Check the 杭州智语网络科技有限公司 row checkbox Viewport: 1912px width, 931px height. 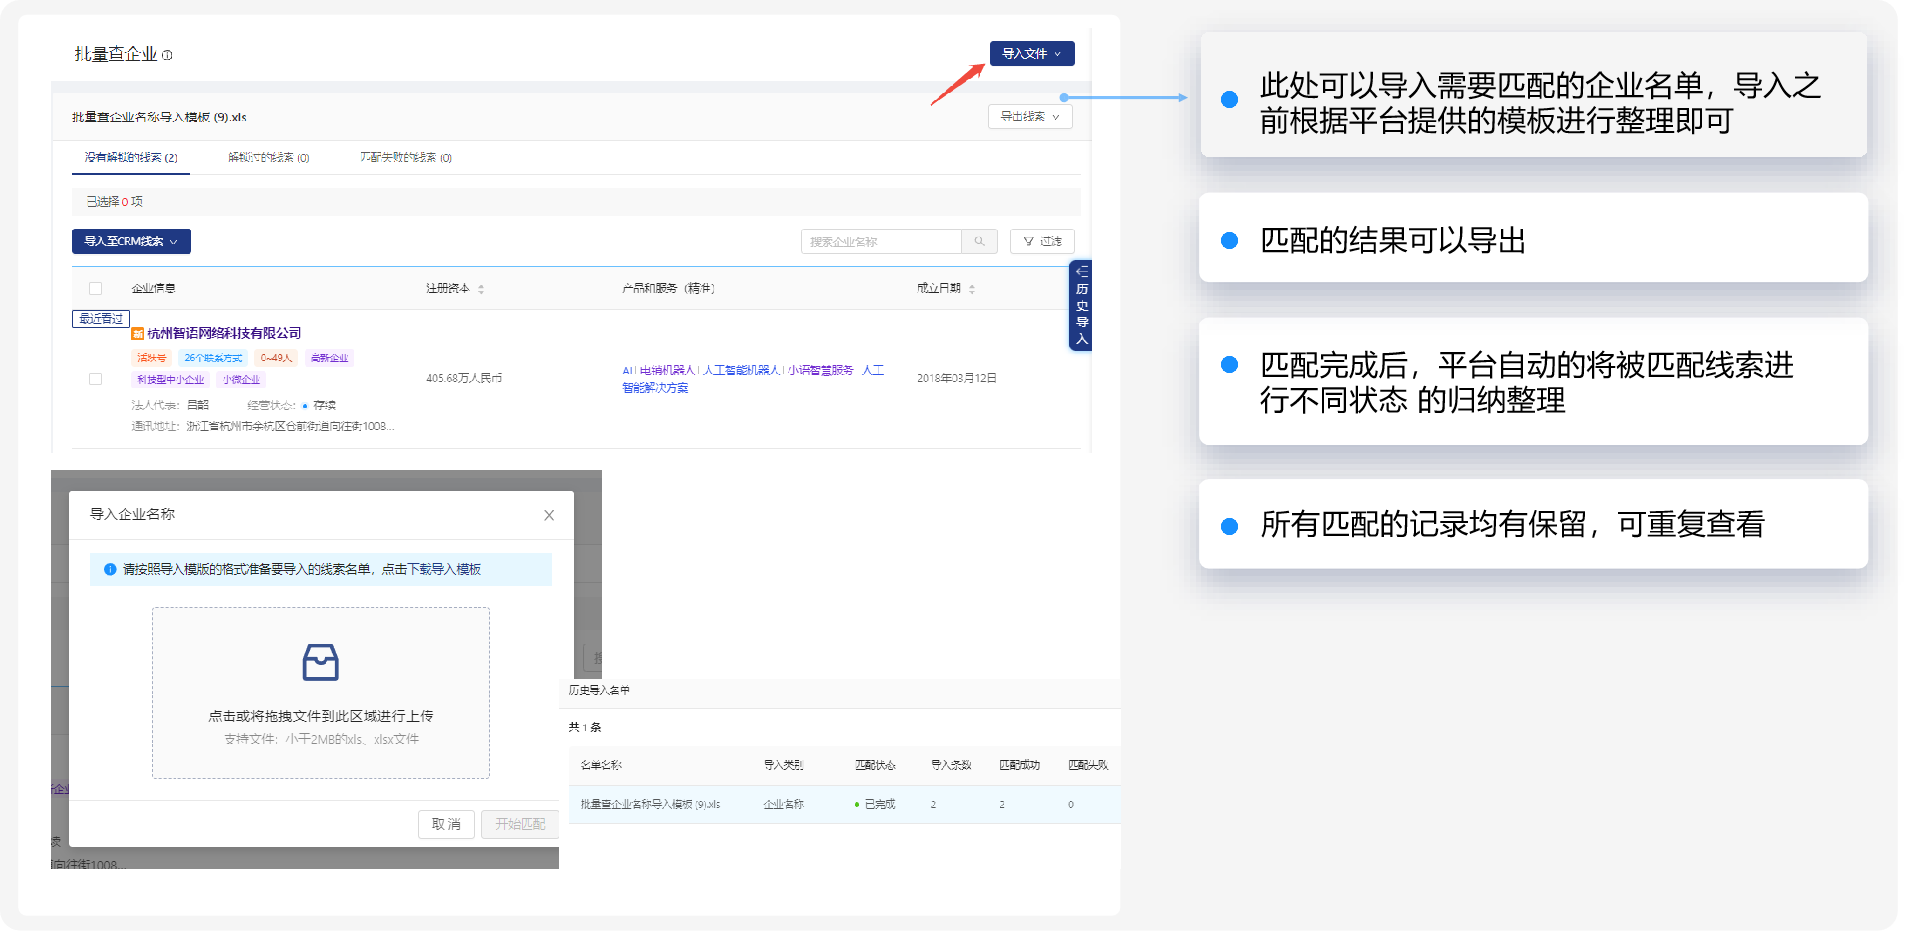(x=96, y=379)
